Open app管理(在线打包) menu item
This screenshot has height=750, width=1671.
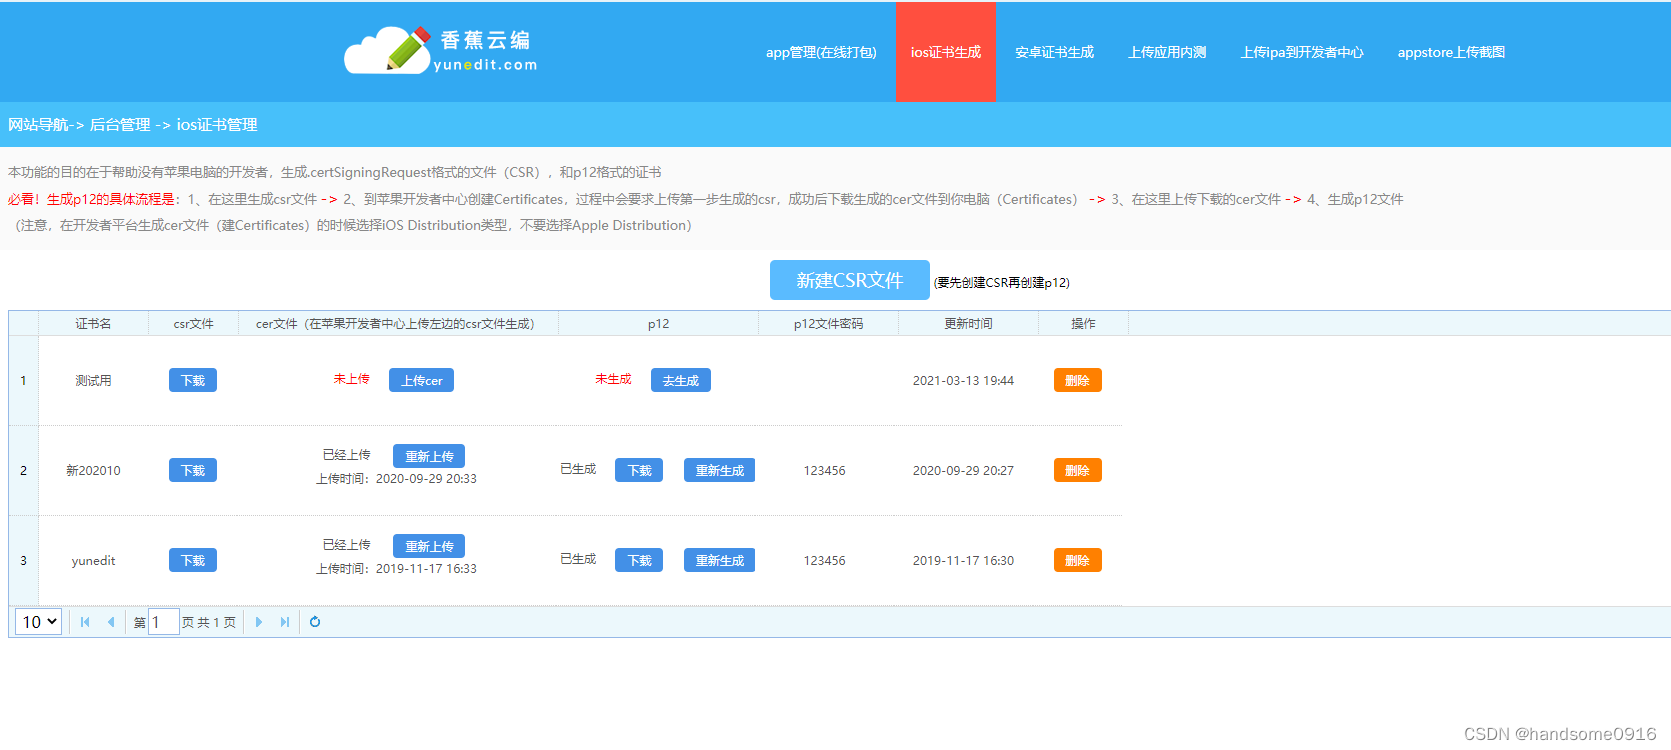(821, 52)
